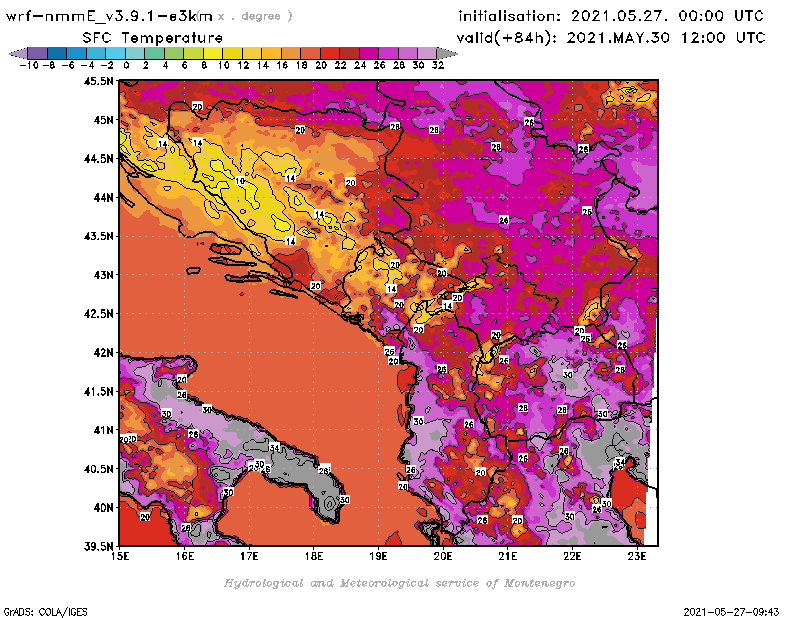Click the legend swatch between 4 and 6
The height and width of the screenshot is (618, 800).
click(x=173, y=53)
